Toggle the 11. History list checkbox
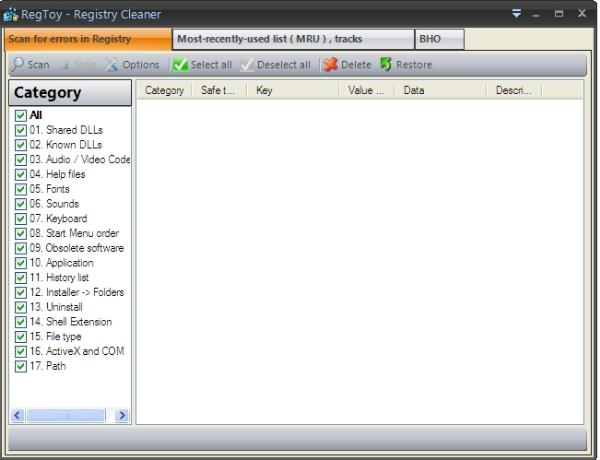The height and width of the screenshot is (460, 600). point(21,278)
